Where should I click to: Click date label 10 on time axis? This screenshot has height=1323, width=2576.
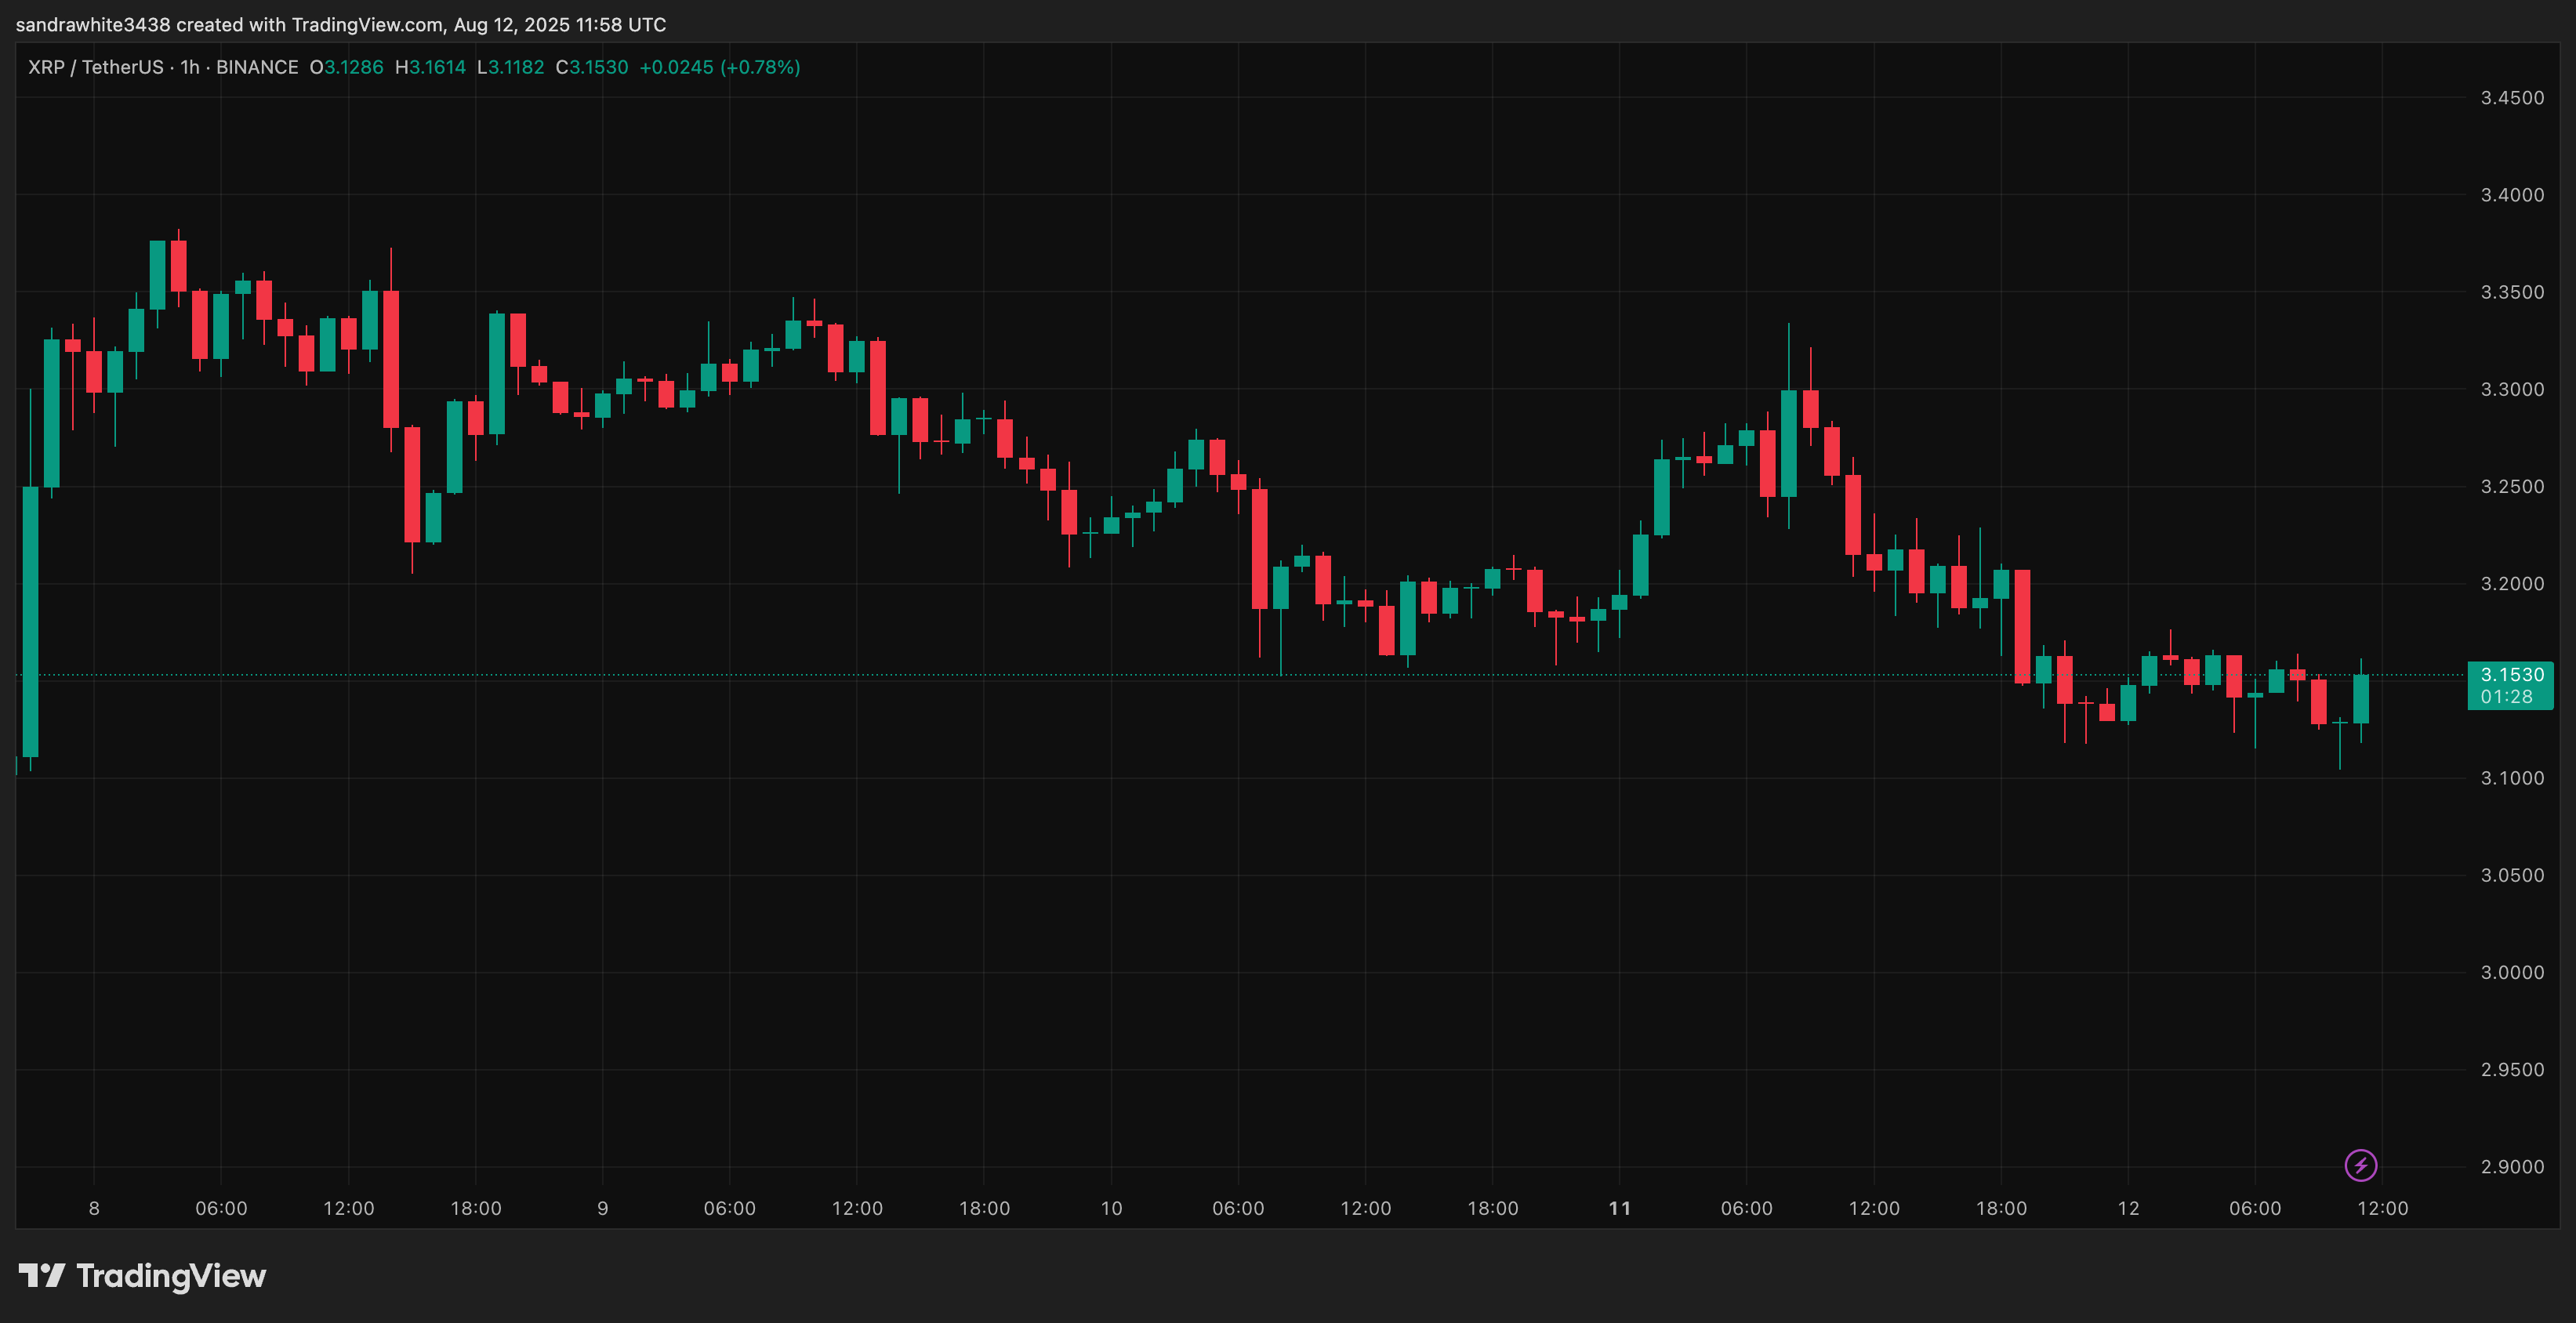1111,1208
